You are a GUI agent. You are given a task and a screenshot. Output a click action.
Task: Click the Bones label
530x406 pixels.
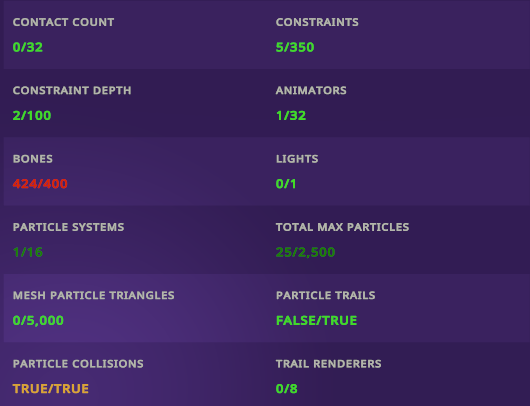point(33,159)
